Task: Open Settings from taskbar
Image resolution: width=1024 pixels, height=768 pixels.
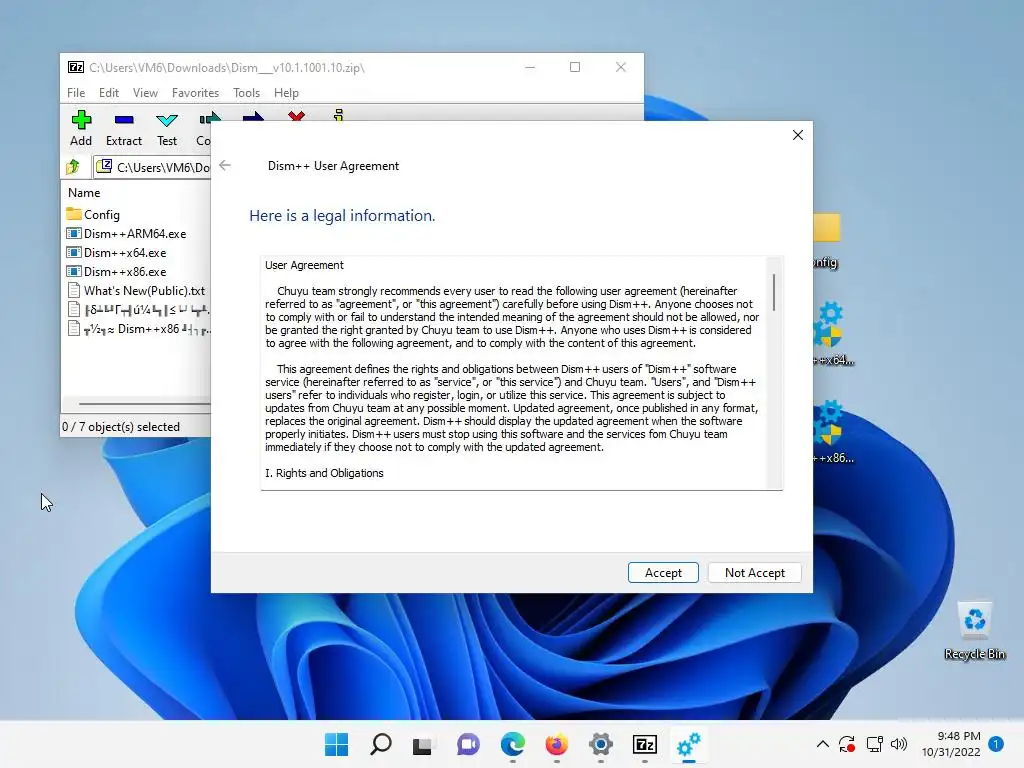Action: pos(600,744)
